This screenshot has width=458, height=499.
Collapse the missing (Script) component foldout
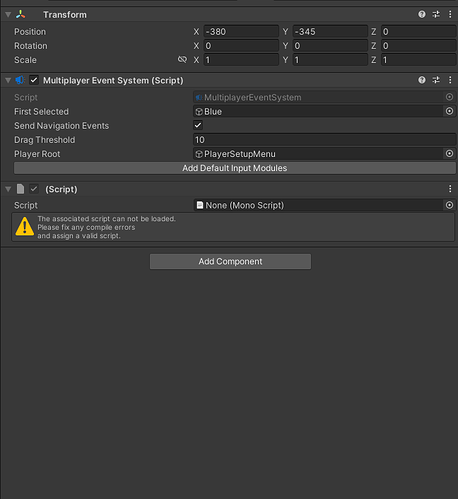coord(8,189)
